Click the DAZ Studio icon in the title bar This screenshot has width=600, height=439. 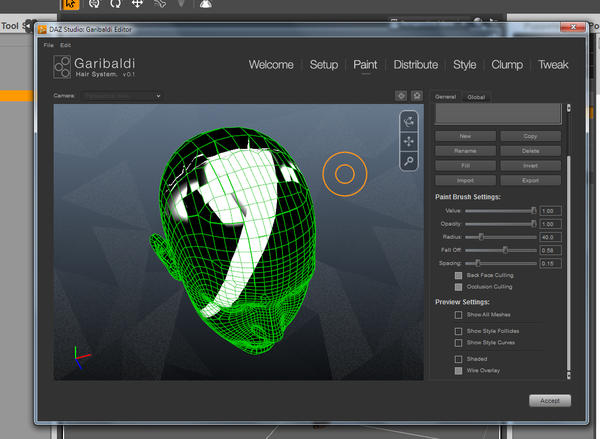42,29
